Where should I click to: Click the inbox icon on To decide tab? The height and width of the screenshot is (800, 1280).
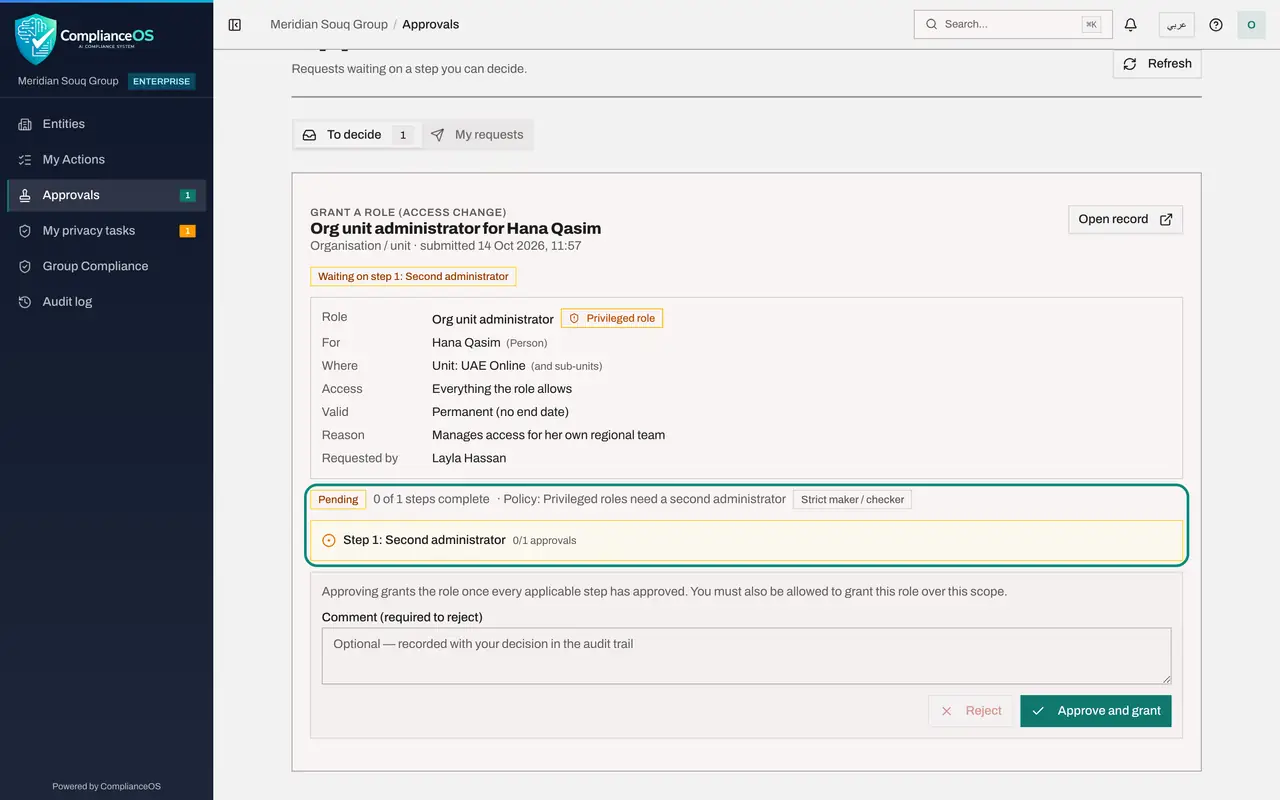310,135
